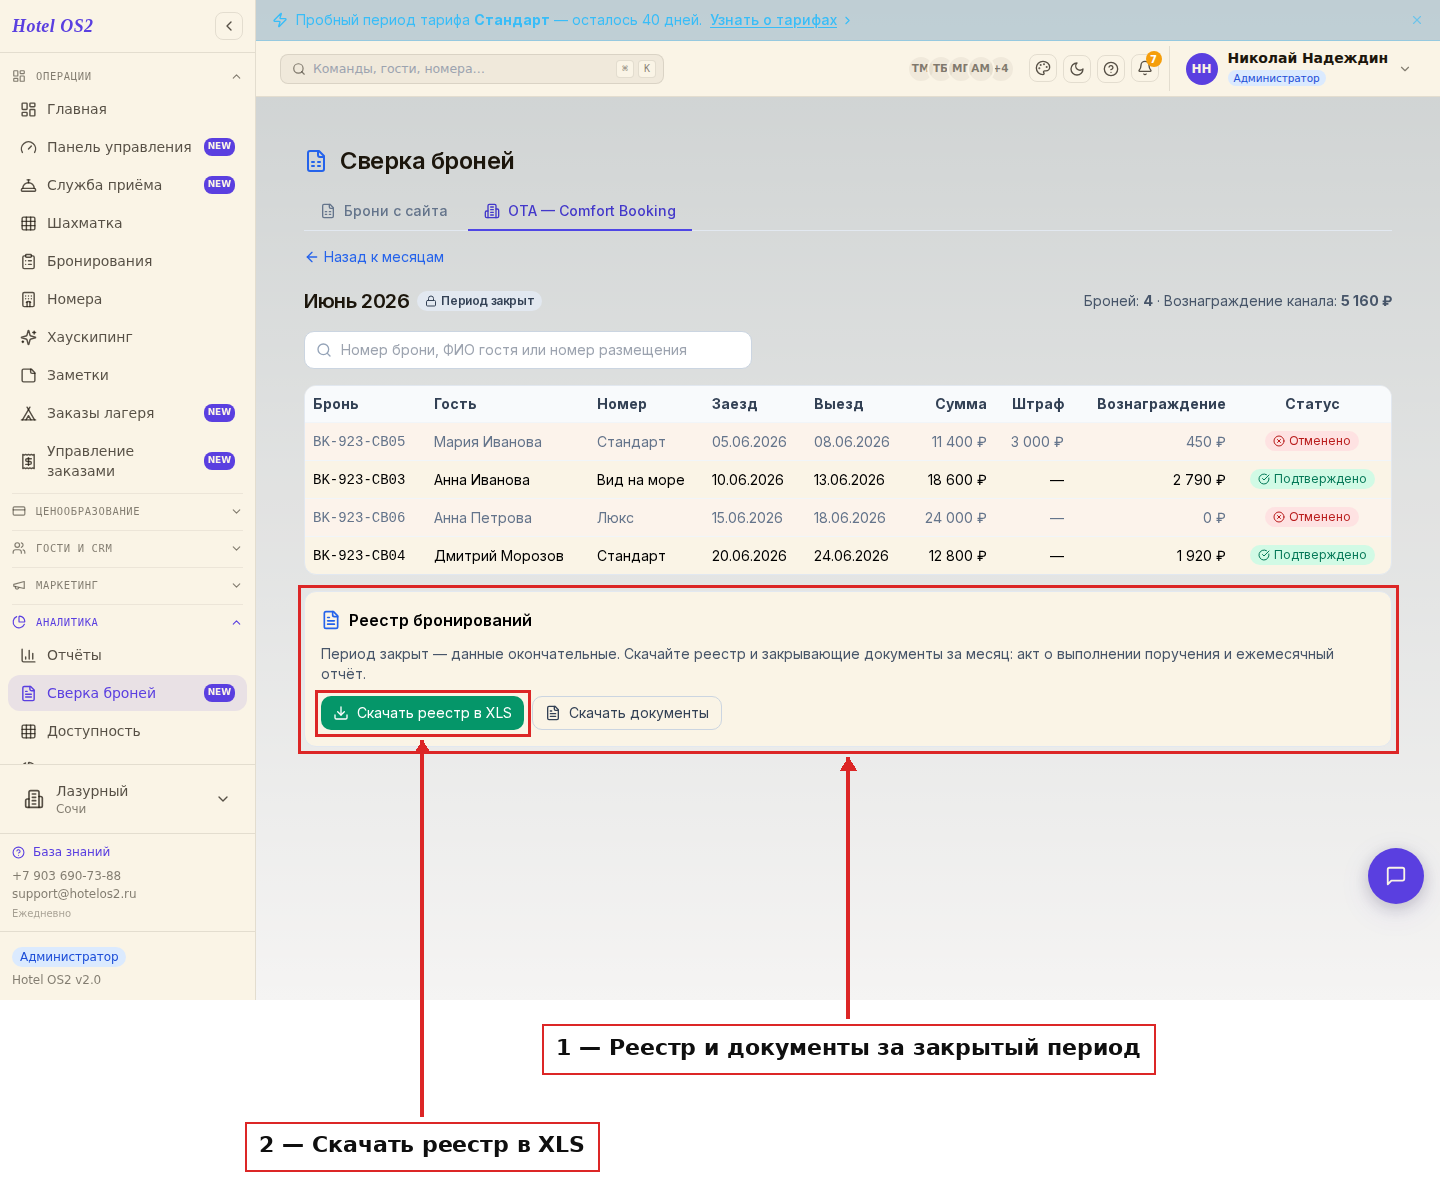
Task: Open the База знаний link
Action: 61,852
